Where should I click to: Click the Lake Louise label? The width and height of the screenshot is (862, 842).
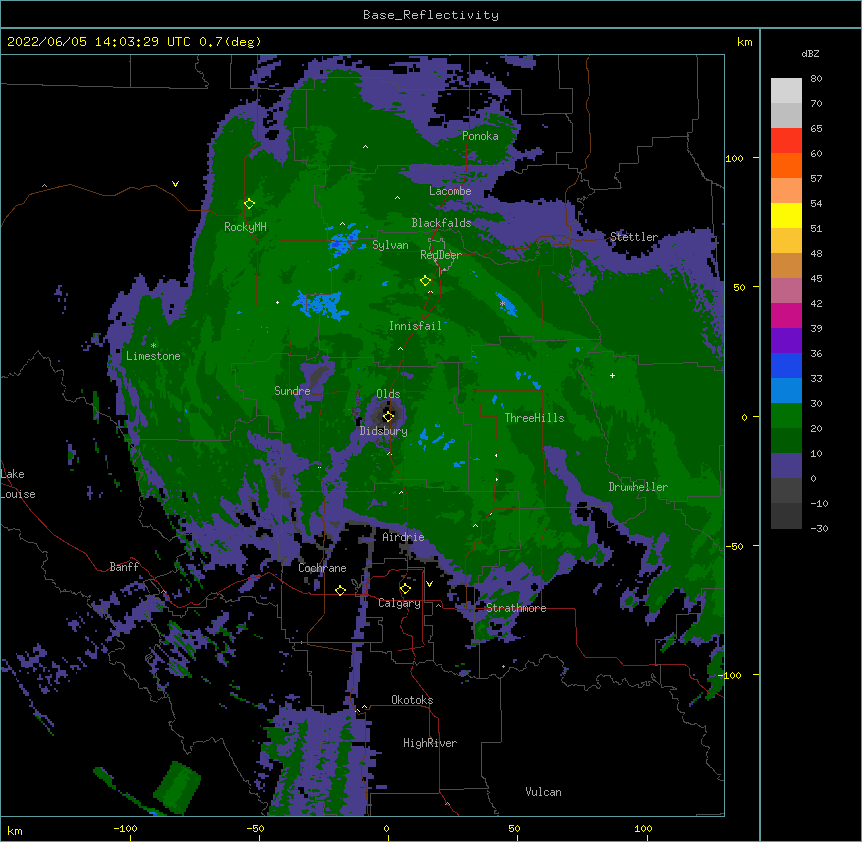(x=18, y=484)
